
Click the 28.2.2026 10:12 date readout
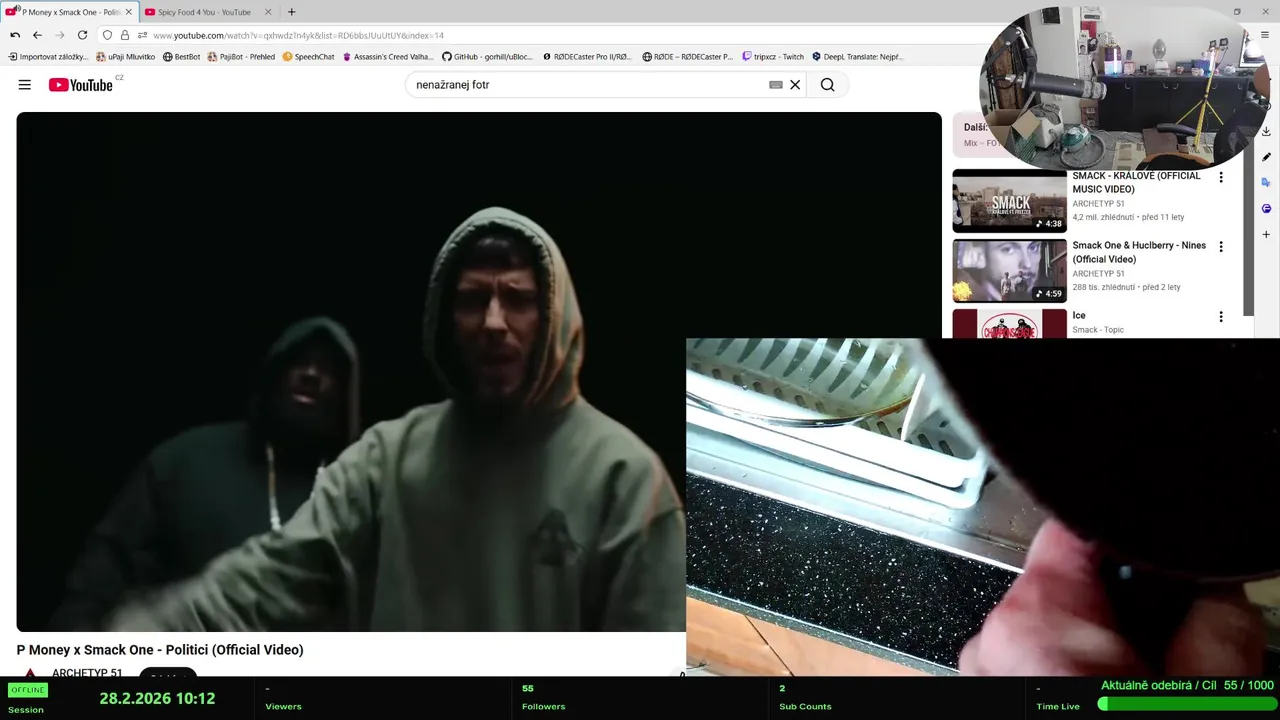click(x=157, y=699)
